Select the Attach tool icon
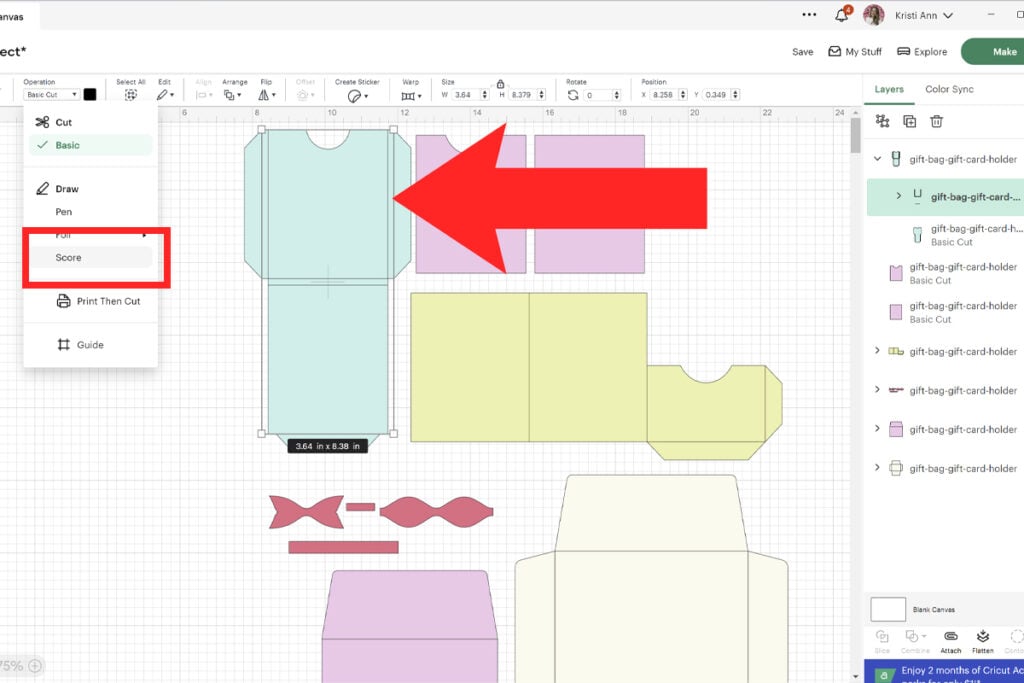Screen dimensions: 1024x683 pos(951,637)
